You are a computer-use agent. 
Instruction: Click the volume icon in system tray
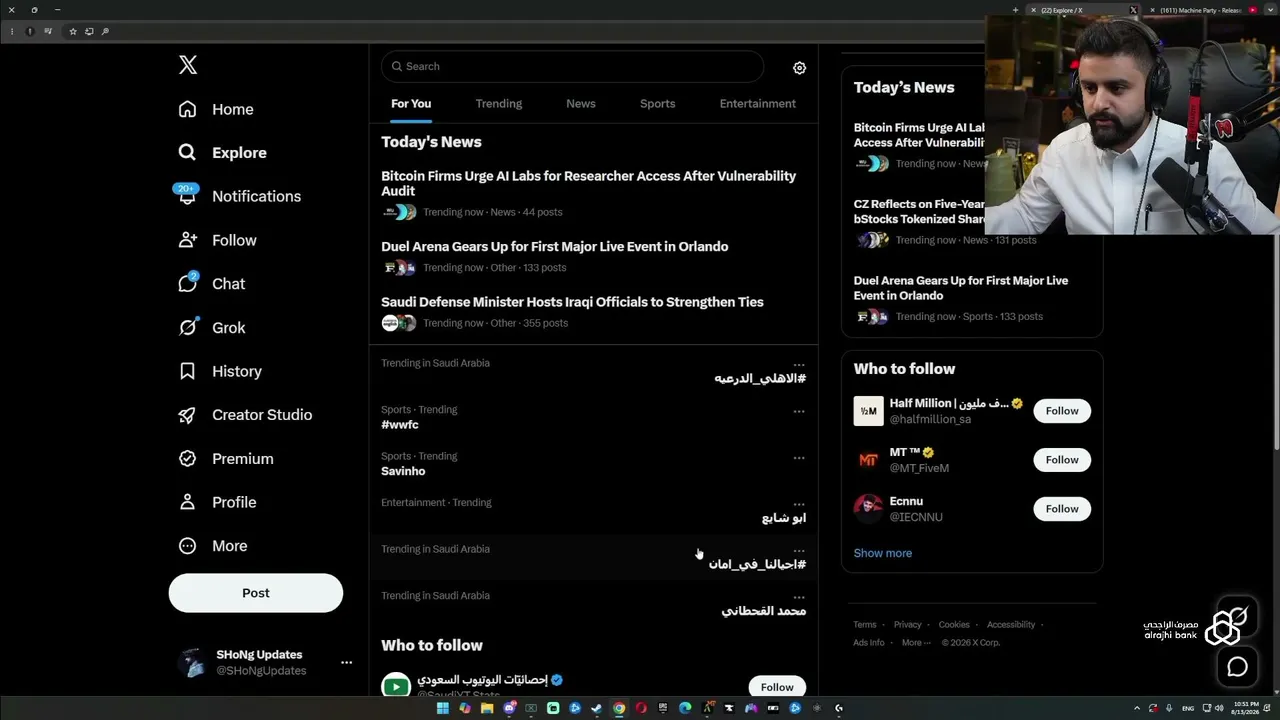1218,708
